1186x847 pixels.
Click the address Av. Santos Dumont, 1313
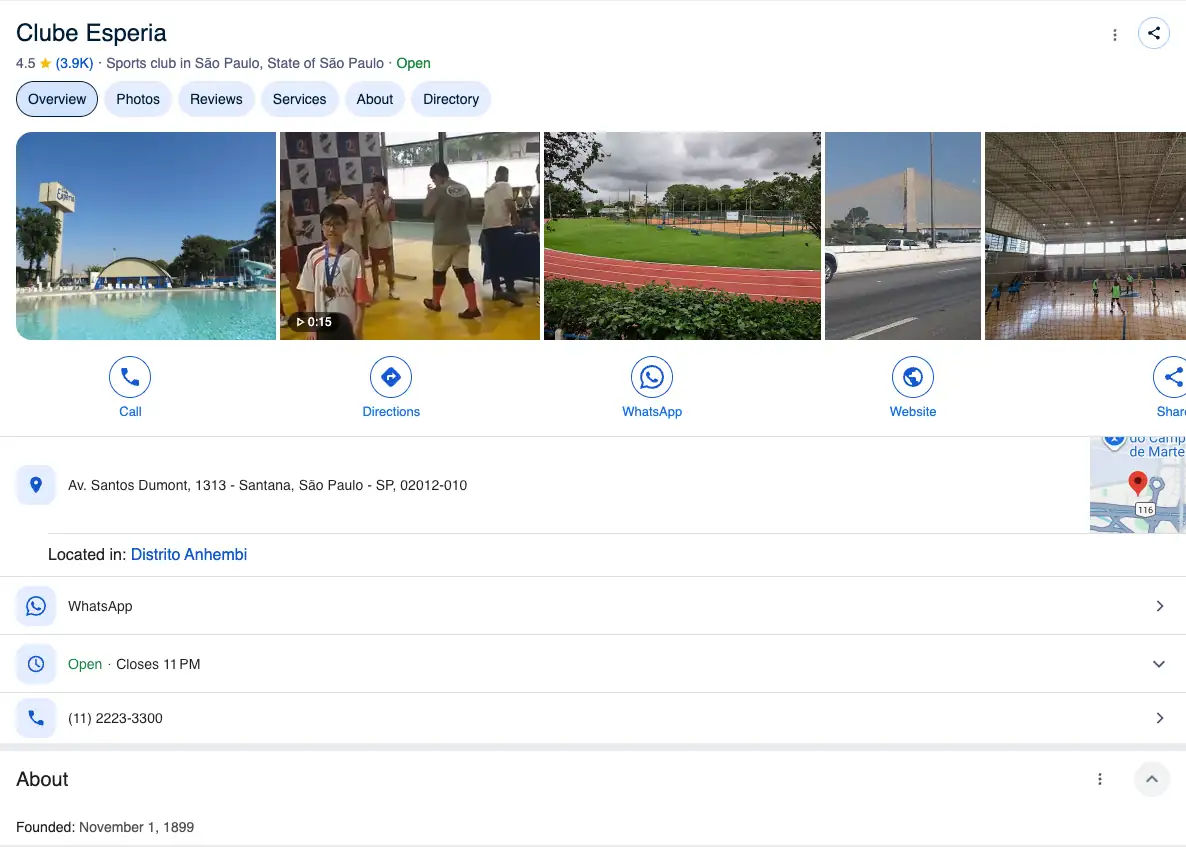pyautogui.click(x=268, y=486)
